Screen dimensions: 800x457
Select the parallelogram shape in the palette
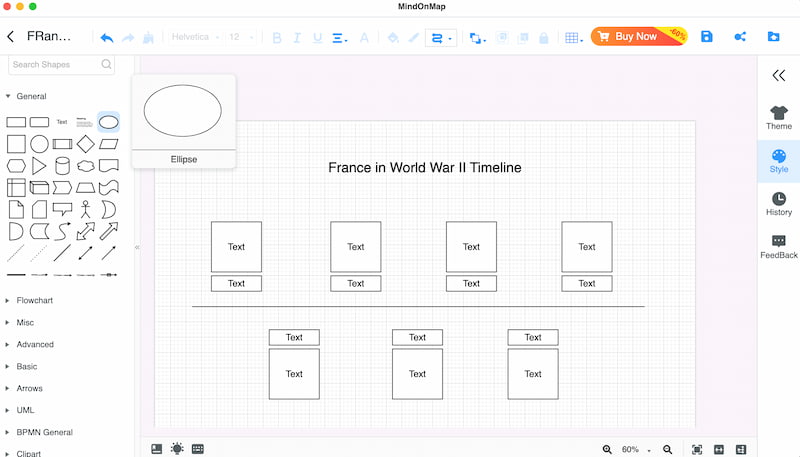(x=108, y=144)
